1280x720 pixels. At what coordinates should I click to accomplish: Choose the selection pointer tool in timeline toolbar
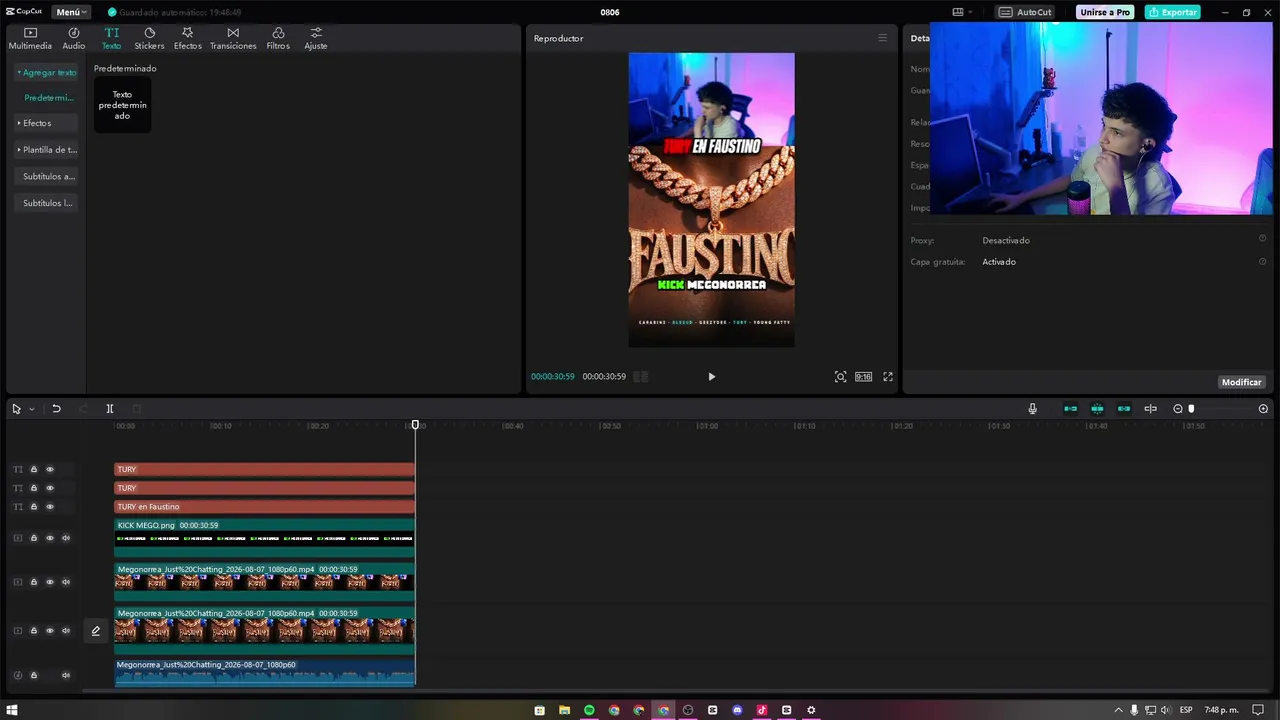pos(16,409)
